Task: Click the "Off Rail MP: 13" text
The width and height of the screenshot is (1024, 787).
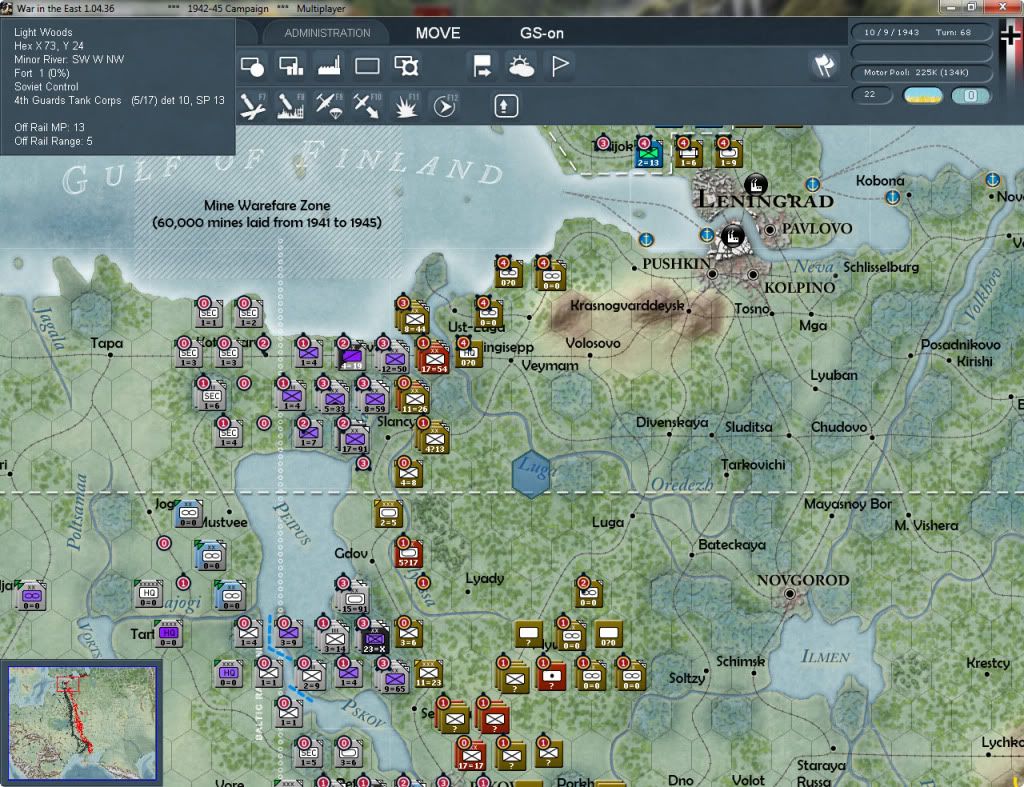Action: (50, 127)
